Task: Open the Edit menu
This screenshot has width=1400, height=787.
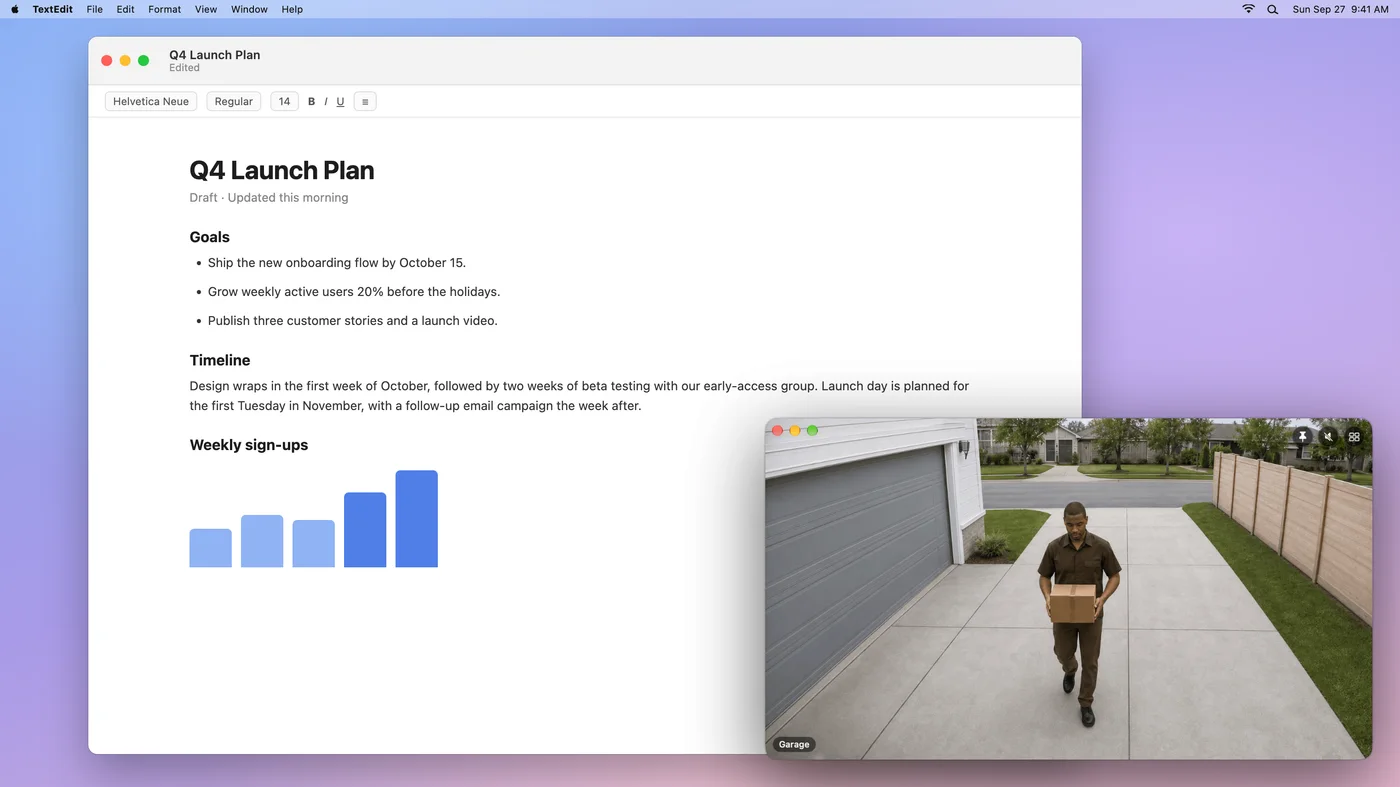Action: pos(125,9)
